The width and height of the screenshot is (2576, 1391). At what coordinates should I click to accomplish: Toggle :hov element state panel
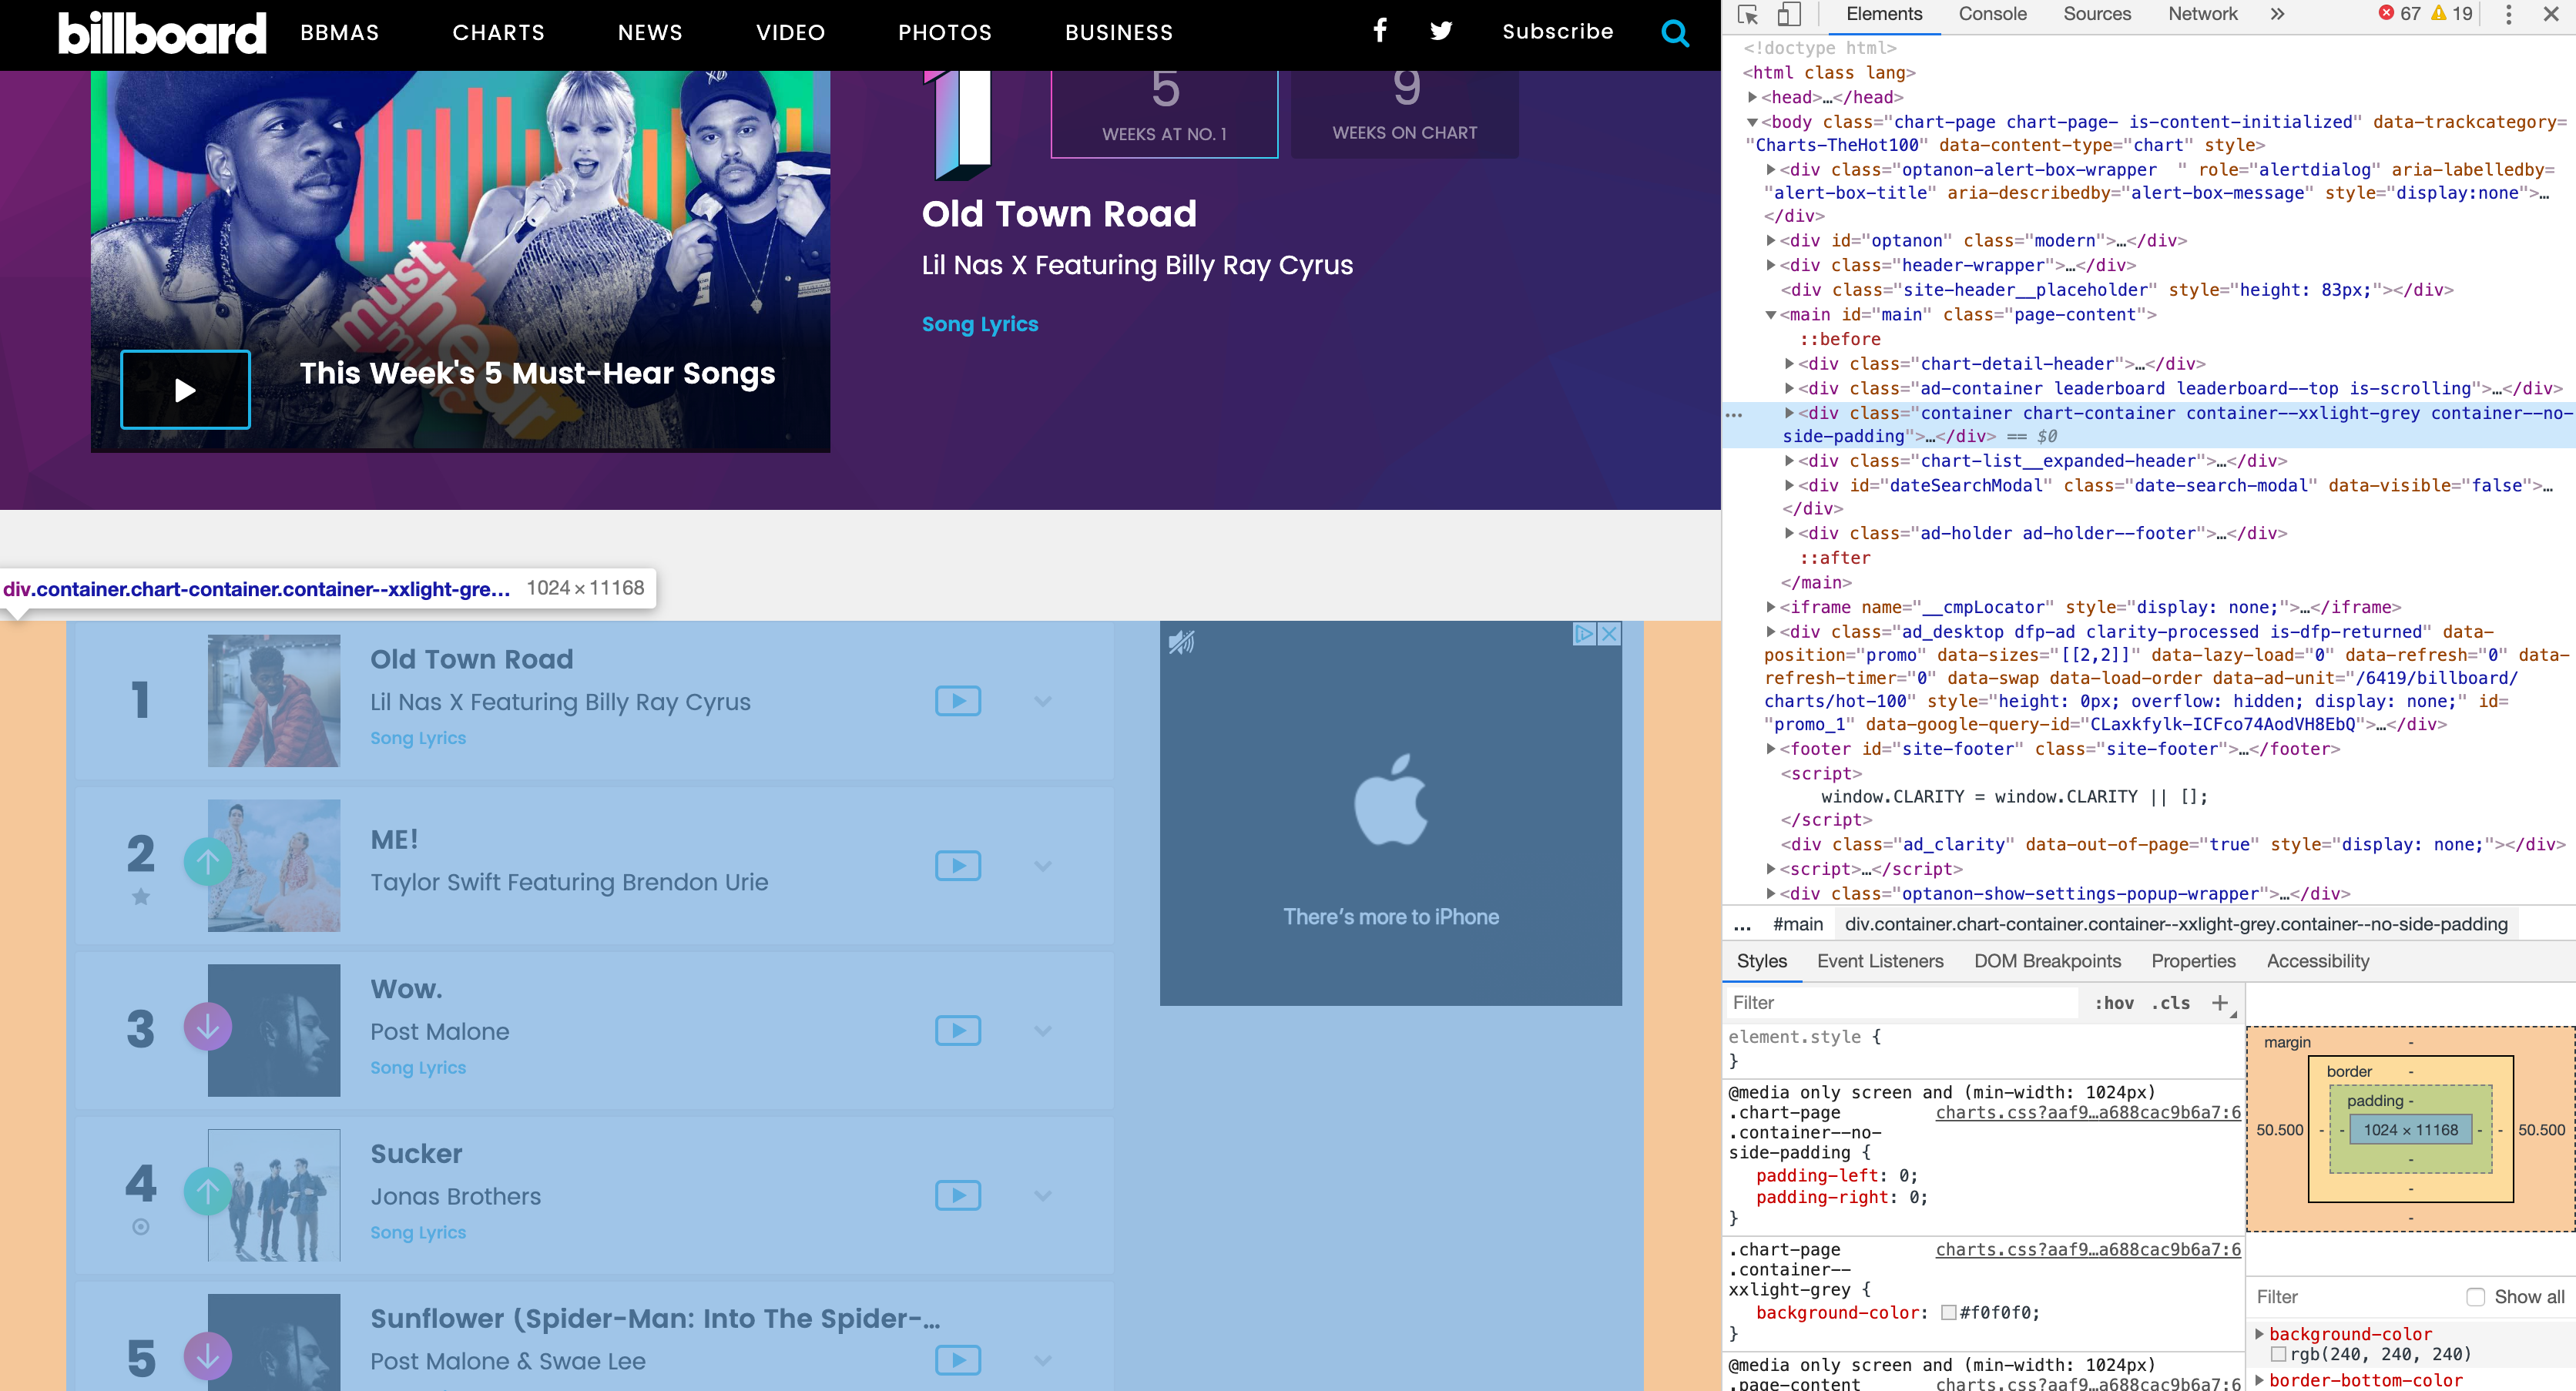point(2114,1003)
